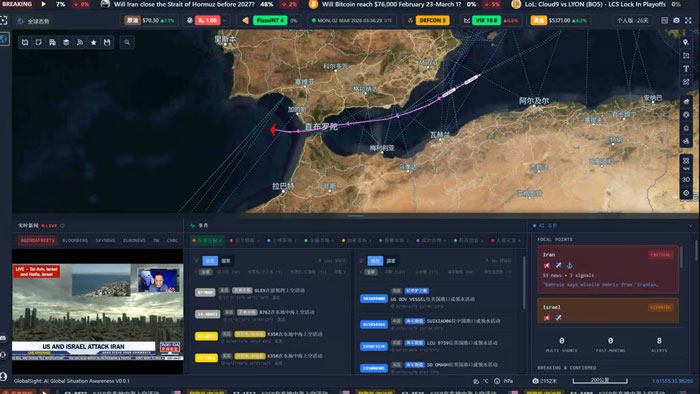
Task: Collapse the right panel with the chevron
Action: pos(690,226)
